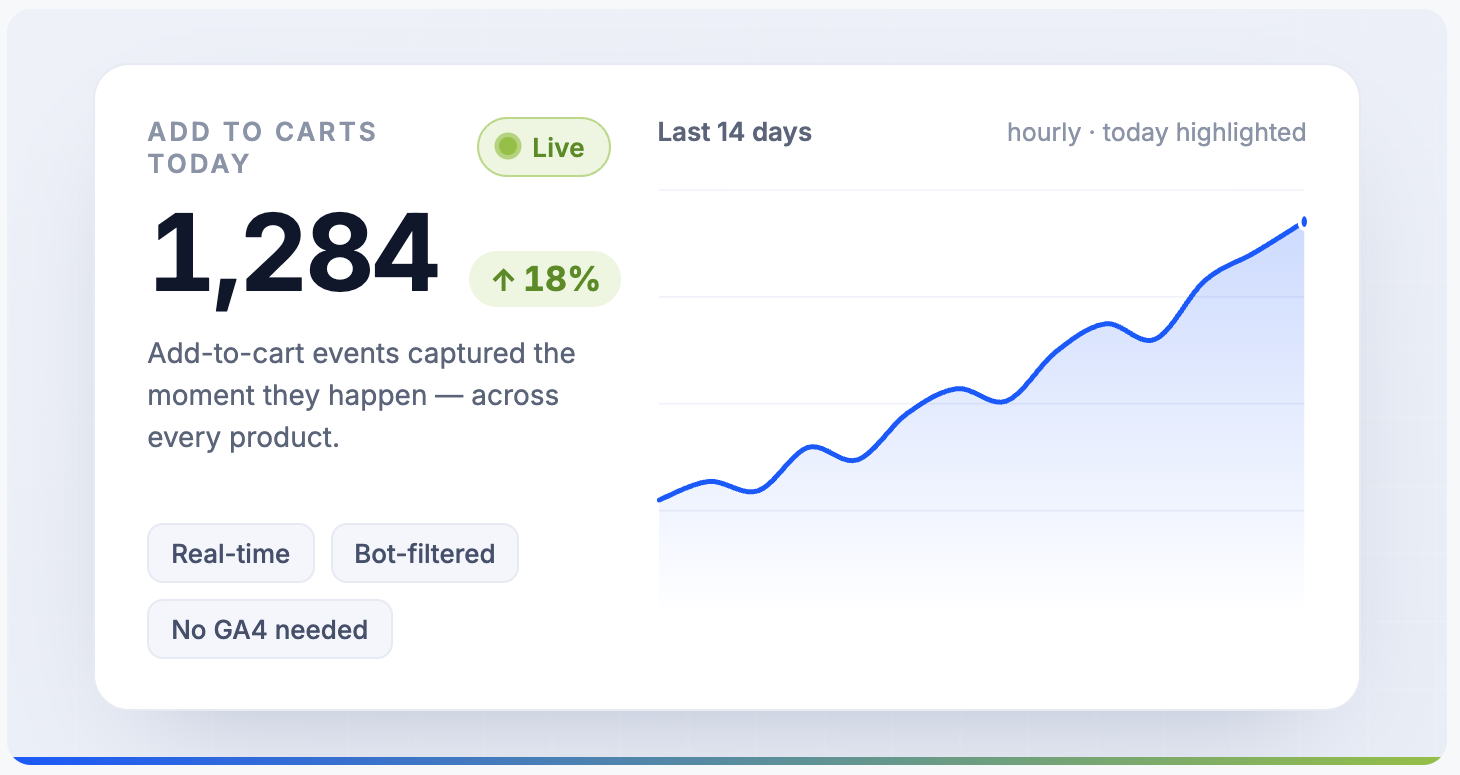Click the chart's latest data point dot

click(x=1303, y=222)
